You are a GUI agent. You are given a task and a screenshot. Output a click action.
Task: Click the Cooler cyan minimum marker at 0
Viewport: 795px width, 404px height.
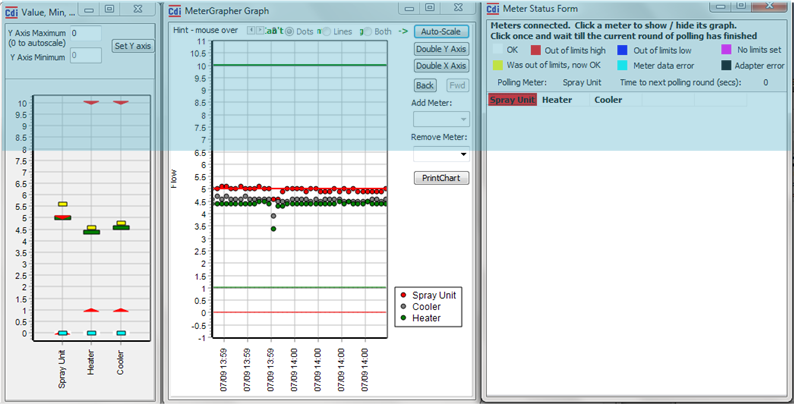(121, 333)
